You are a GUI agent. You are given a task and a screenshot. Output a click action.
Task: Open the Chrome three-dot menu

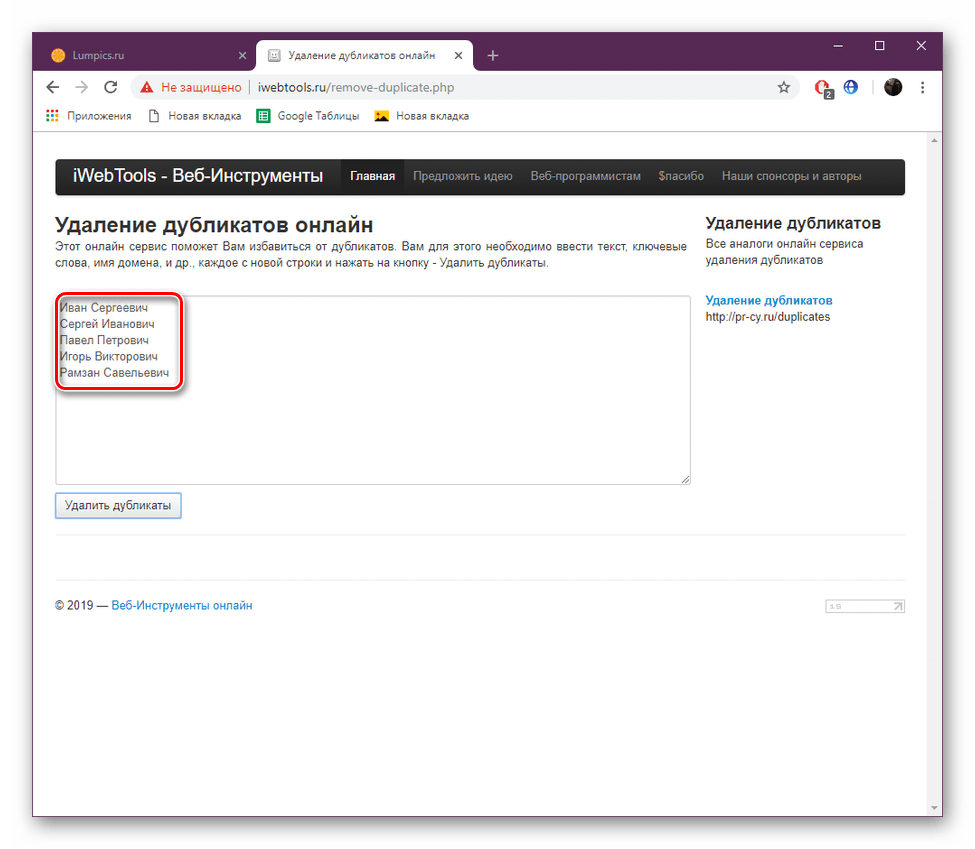922,87
